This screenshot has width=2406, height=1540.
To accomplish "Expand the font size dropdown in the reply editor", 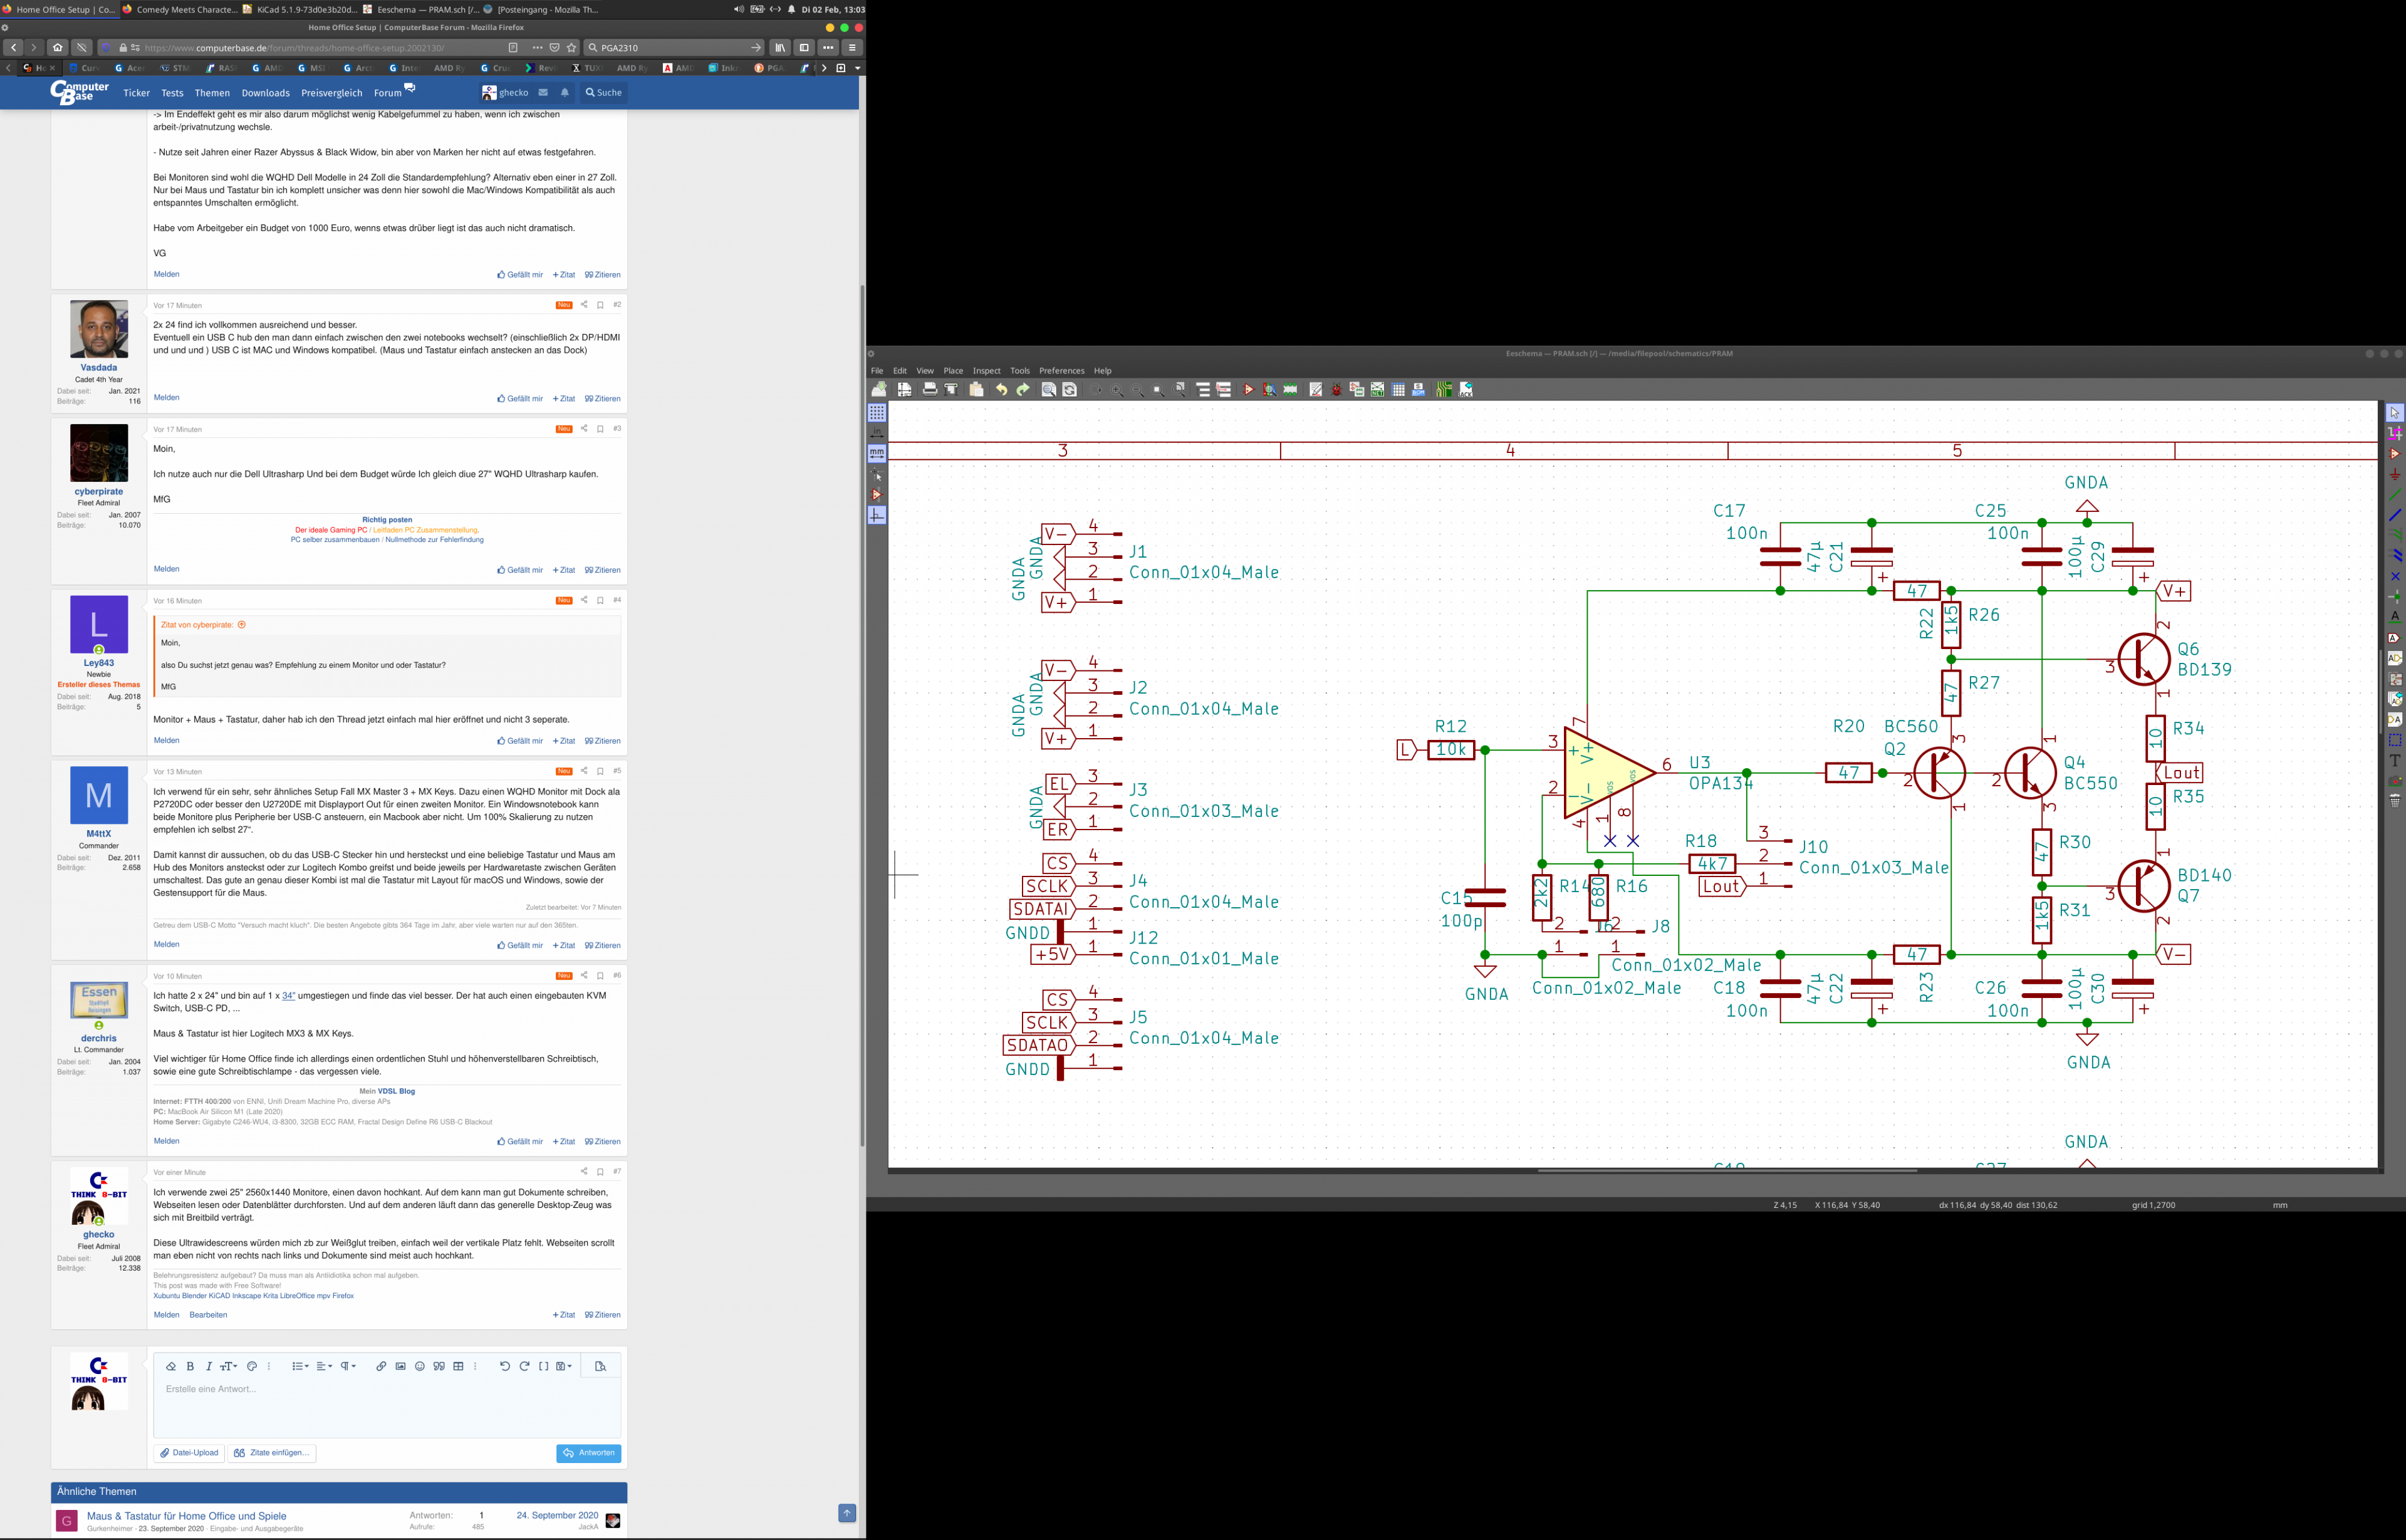I will tap(228, 1366).
